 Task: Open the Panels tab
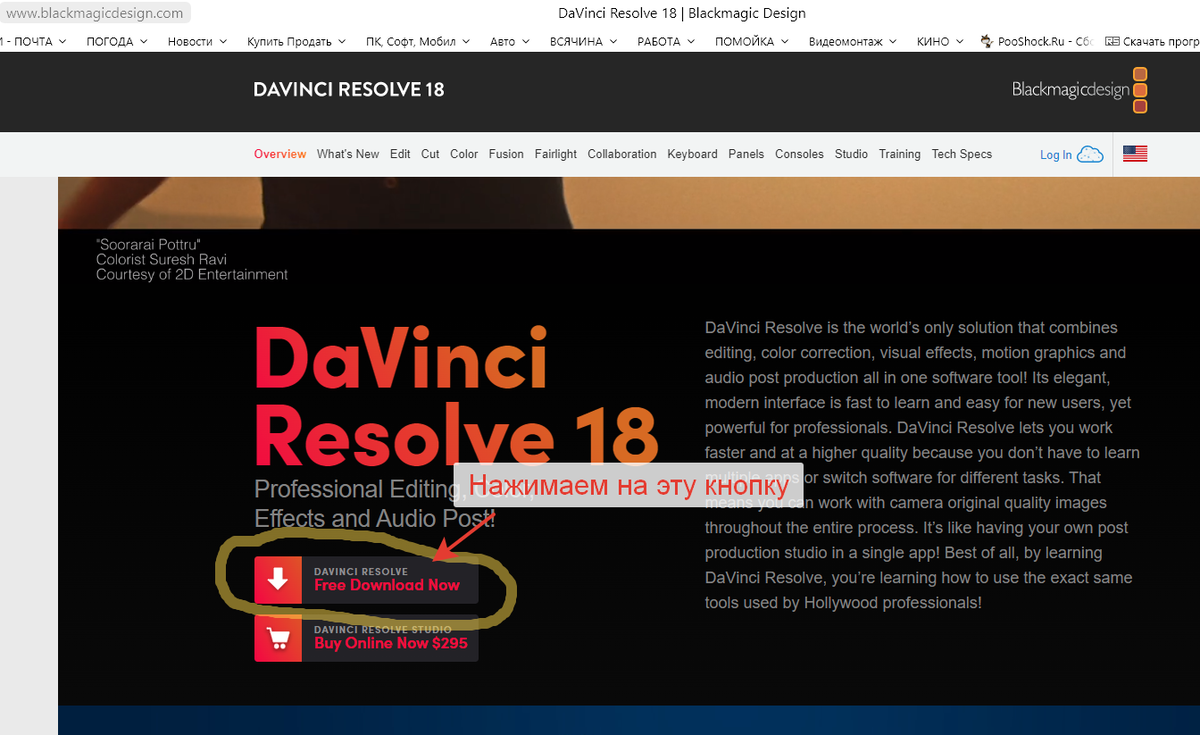coord(746,154)
